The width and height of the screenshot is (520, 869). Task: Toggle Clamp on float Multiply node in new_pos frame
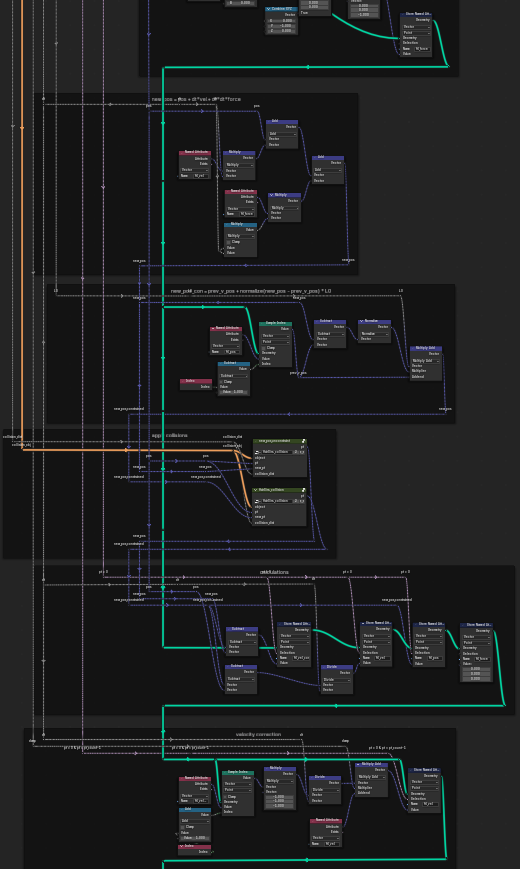pyautogui.click(x=228, y=242)
